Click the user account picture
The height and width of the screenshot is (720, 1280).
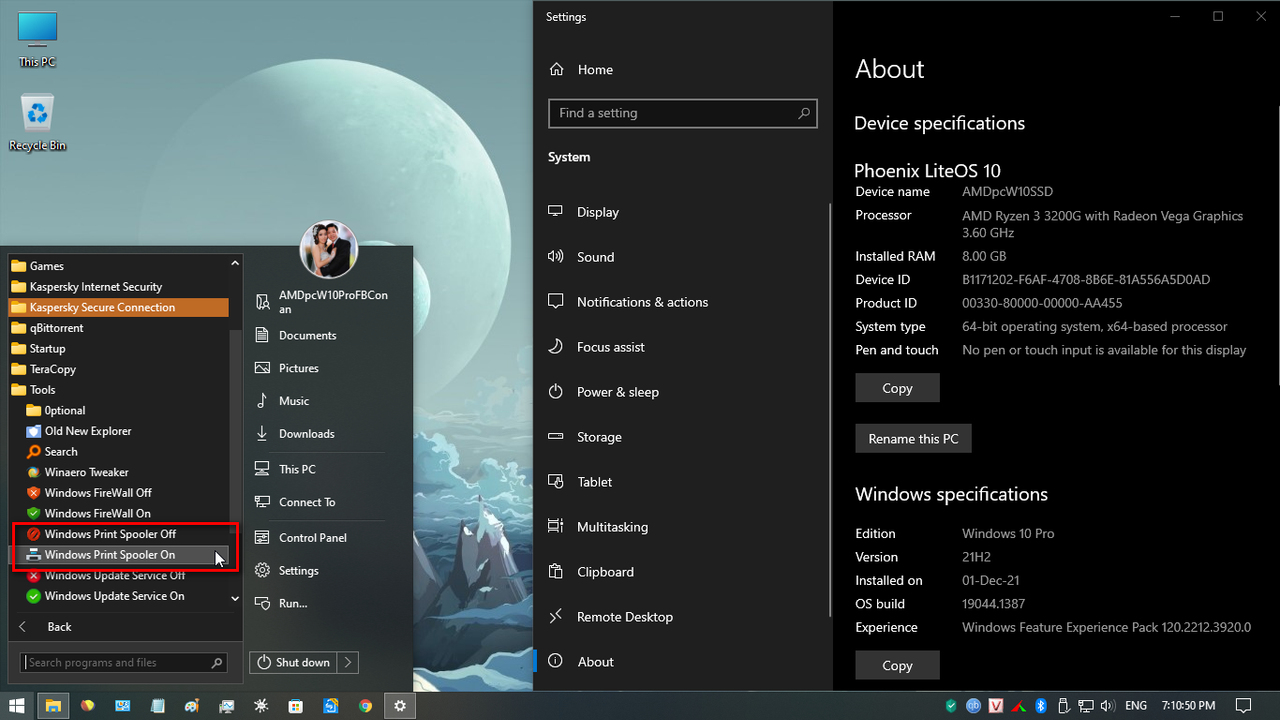(328, 250)
